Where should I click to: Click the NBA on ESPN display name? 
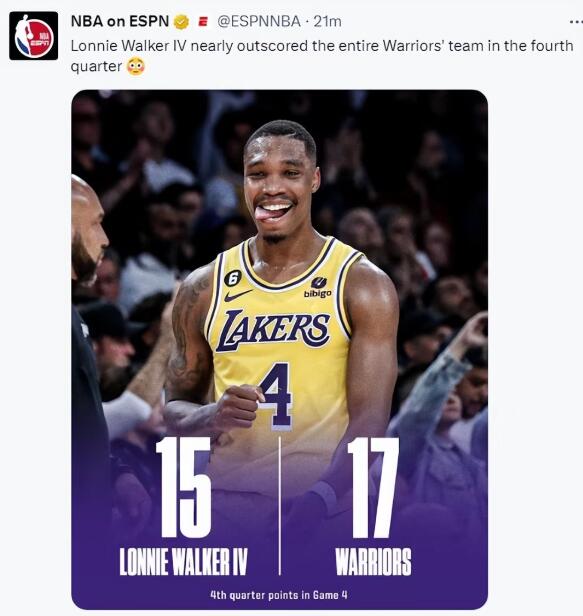click(x=120, y=21)
